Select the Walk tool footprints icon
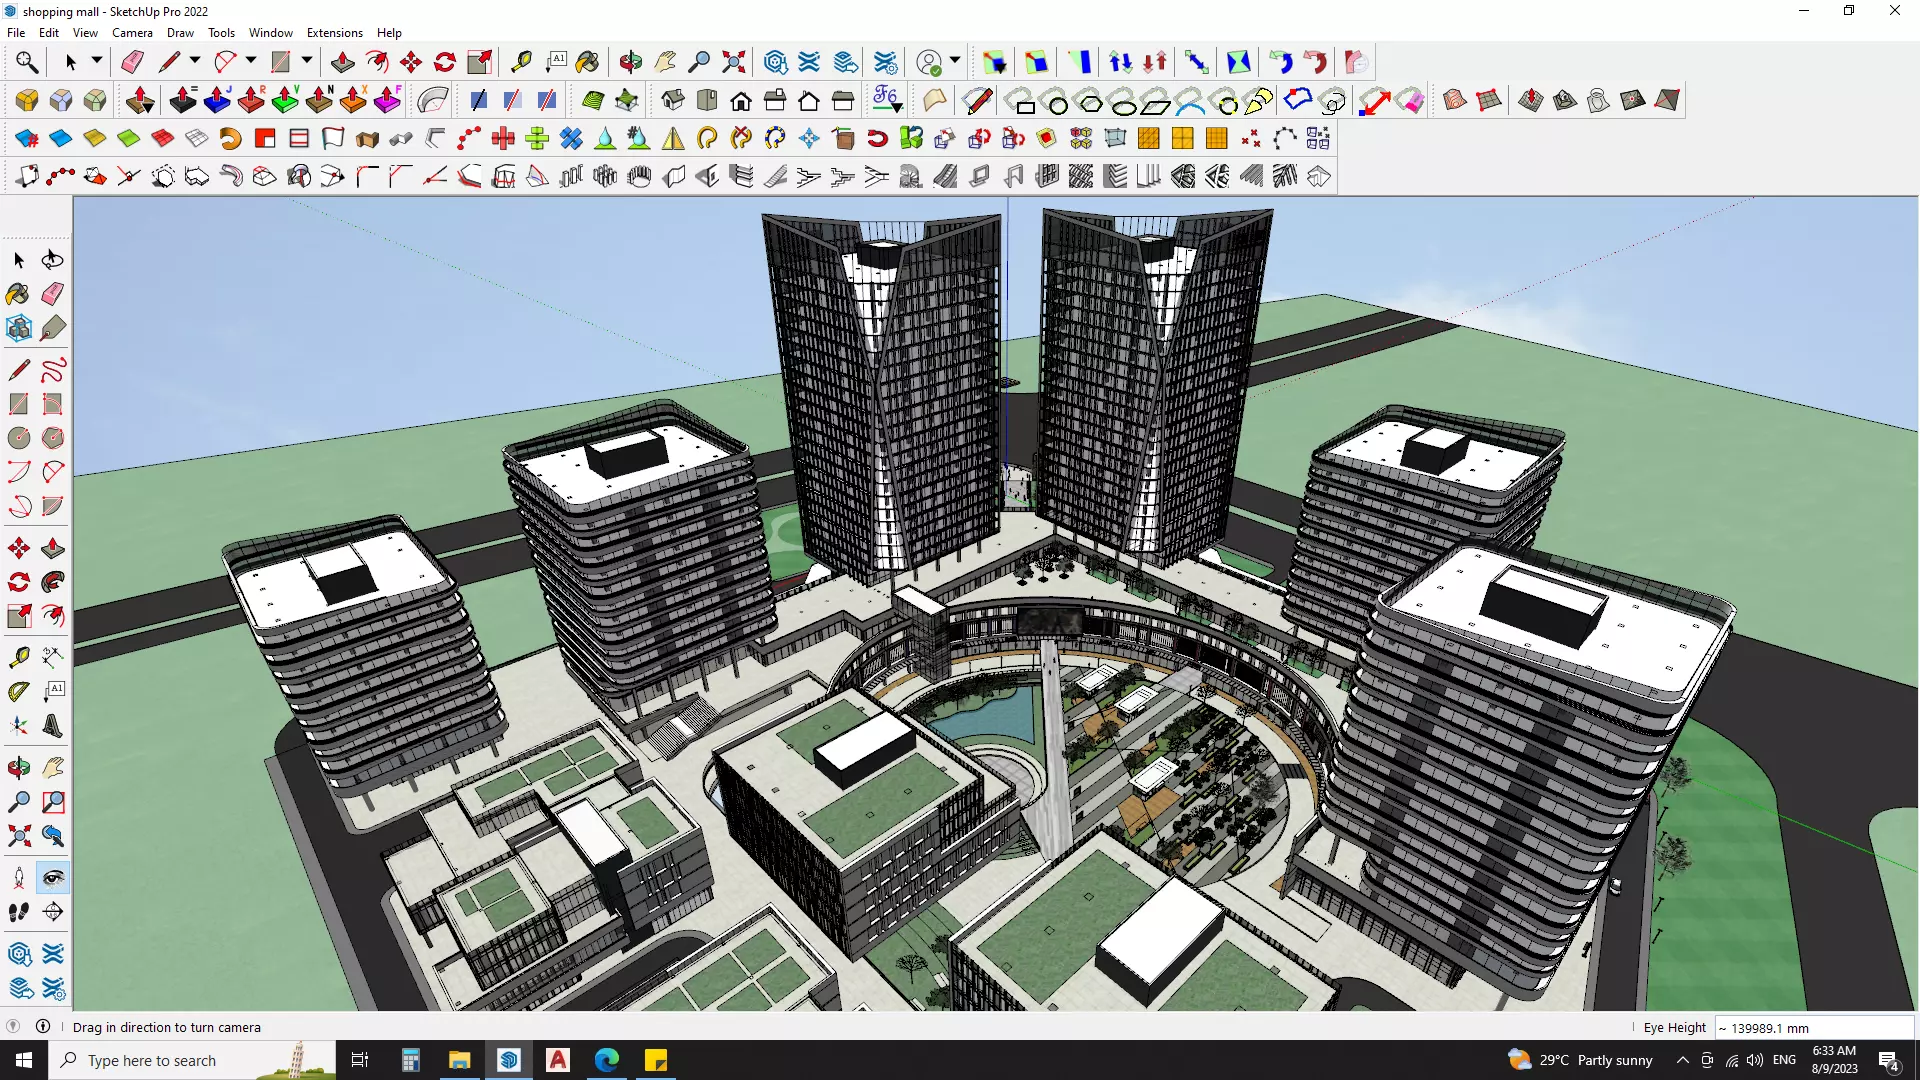Image resolution: width=1920 pixels, height=1080 pixels. [x=18, y=912]
